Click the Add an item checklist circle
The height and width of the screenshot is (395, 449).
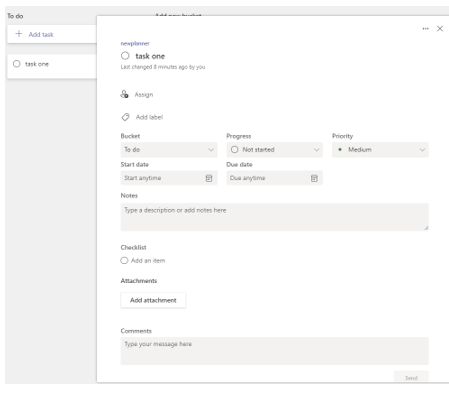tap(124, 260)
